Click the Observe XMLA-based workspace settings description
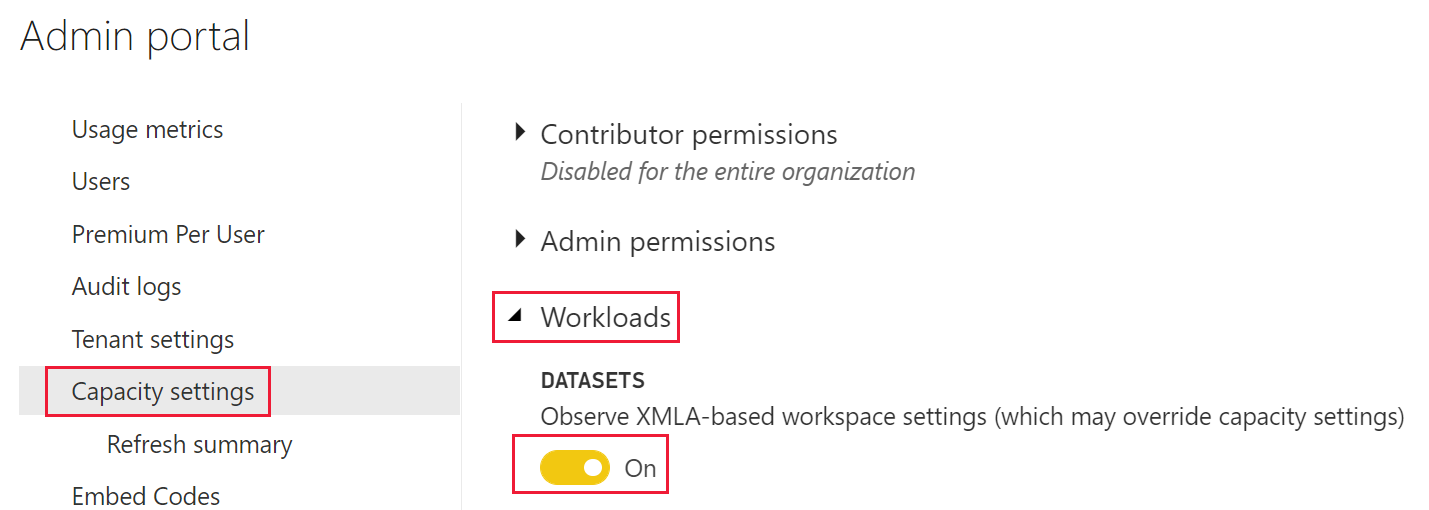Image resolution: width=1429 pixels, height=510 pixels. [x=972, y=417]
